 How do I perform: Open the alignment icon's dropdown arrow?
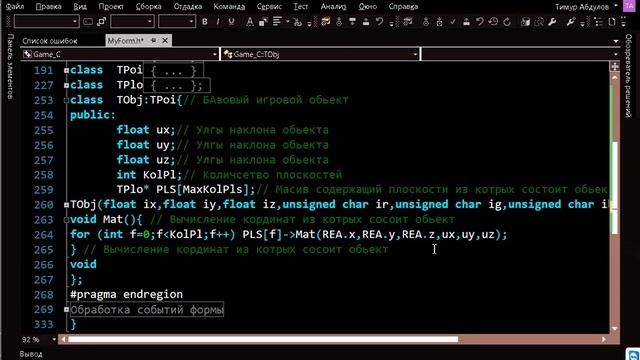pos(287,22)
